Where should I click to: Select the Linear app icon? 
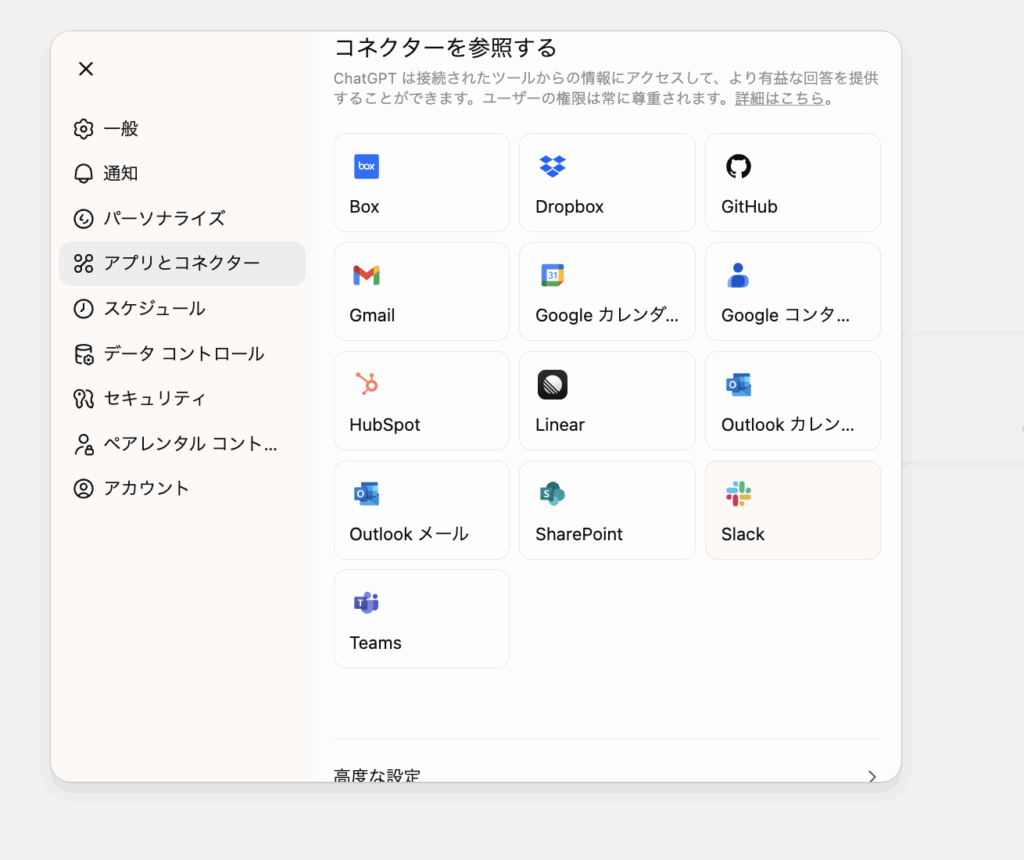click(552, 384)
